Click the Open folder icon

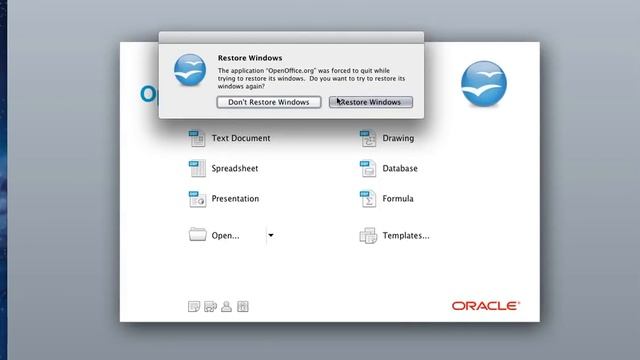[x=197, y=235]
